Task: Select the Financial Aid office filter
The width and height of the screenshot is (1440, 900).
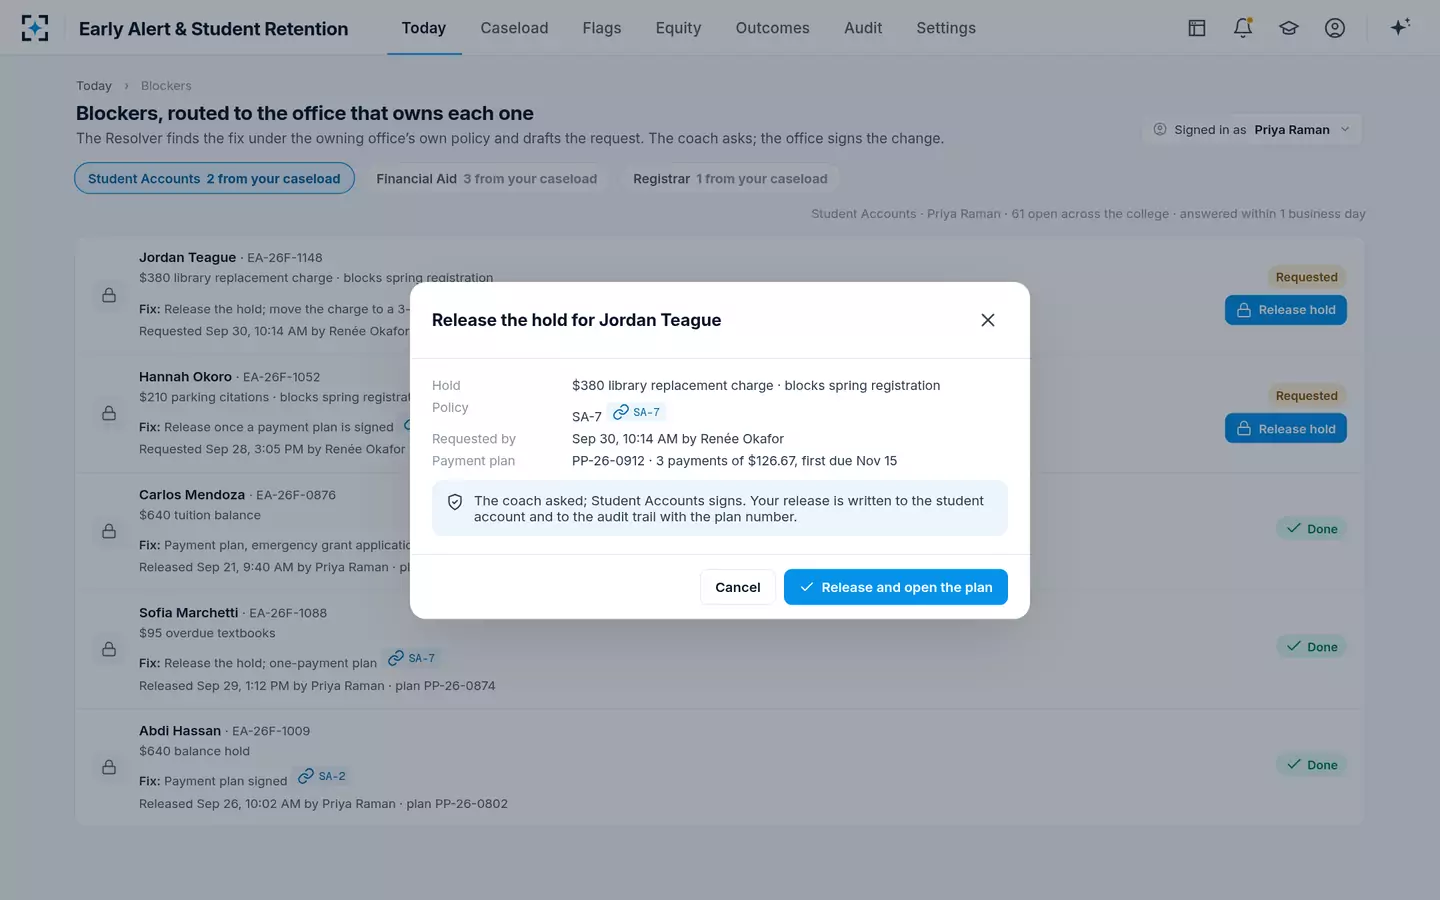Action: (x=487, y=179)
